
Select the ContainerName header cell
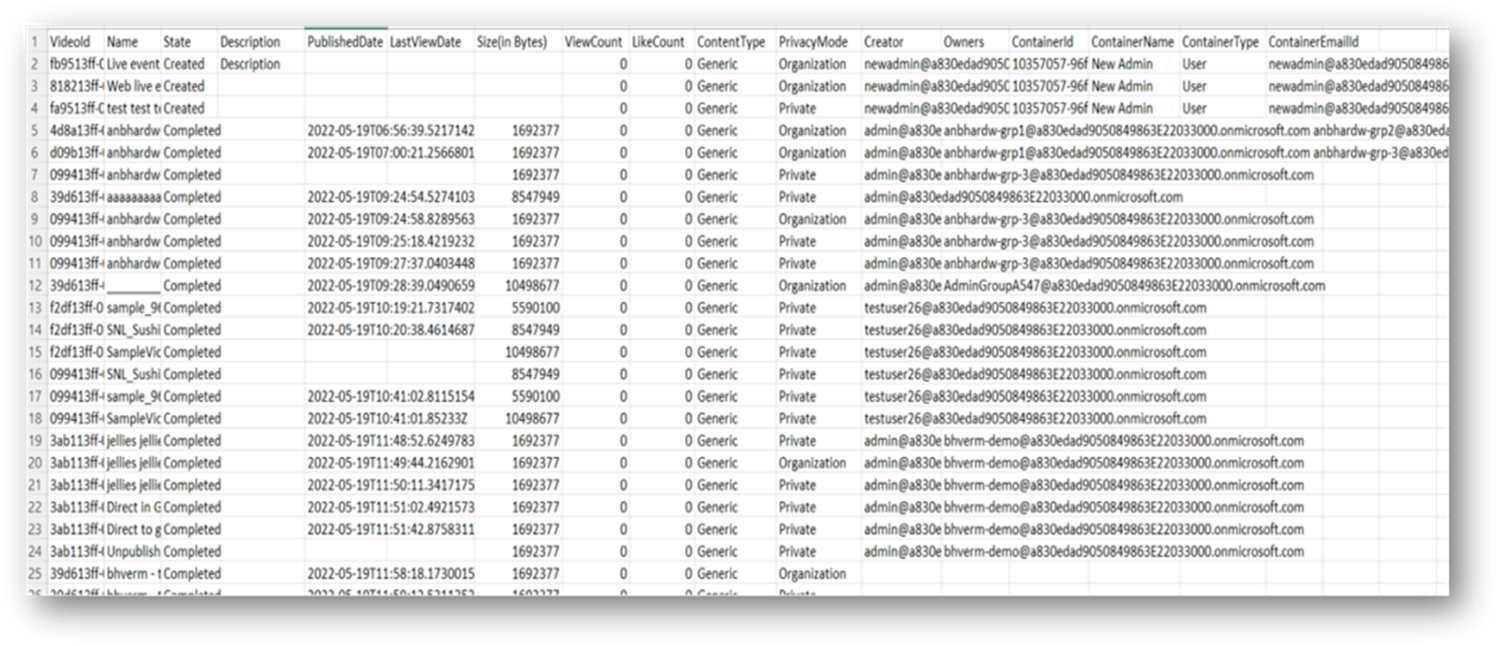(1134, 42)
